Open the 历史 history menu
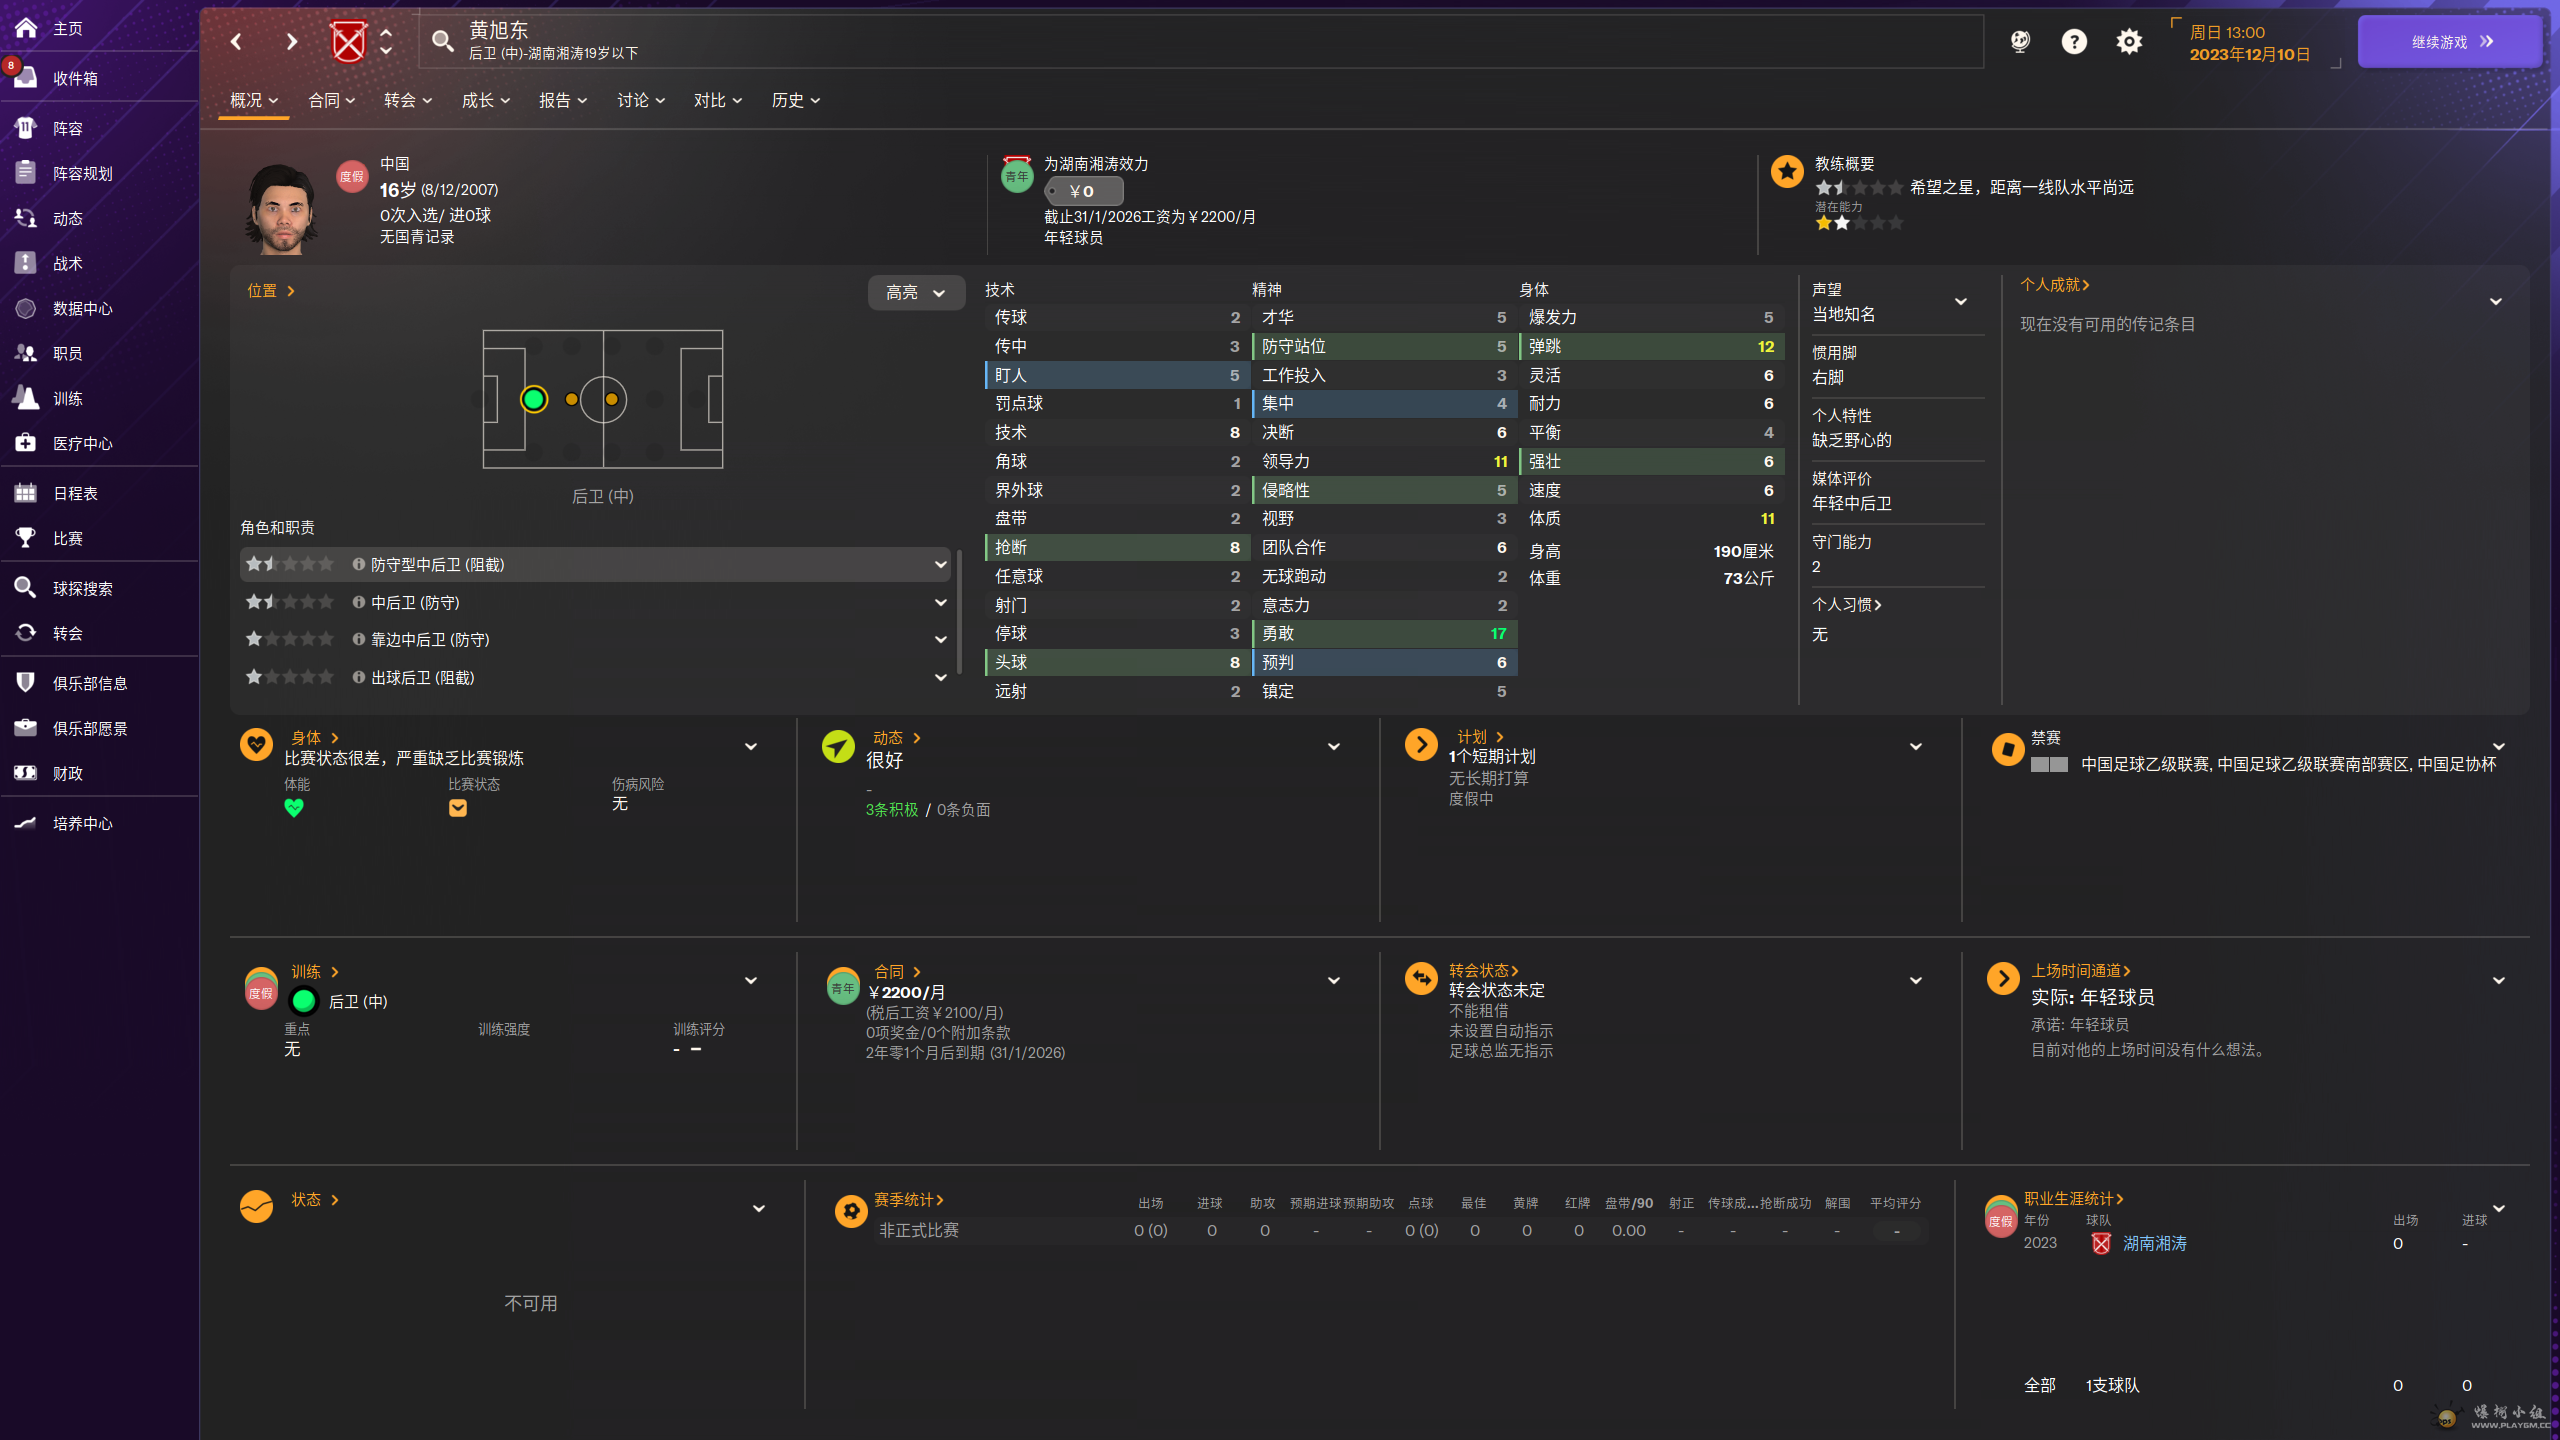Screen dimensions: 2560x1440 [x=796, y=100]
